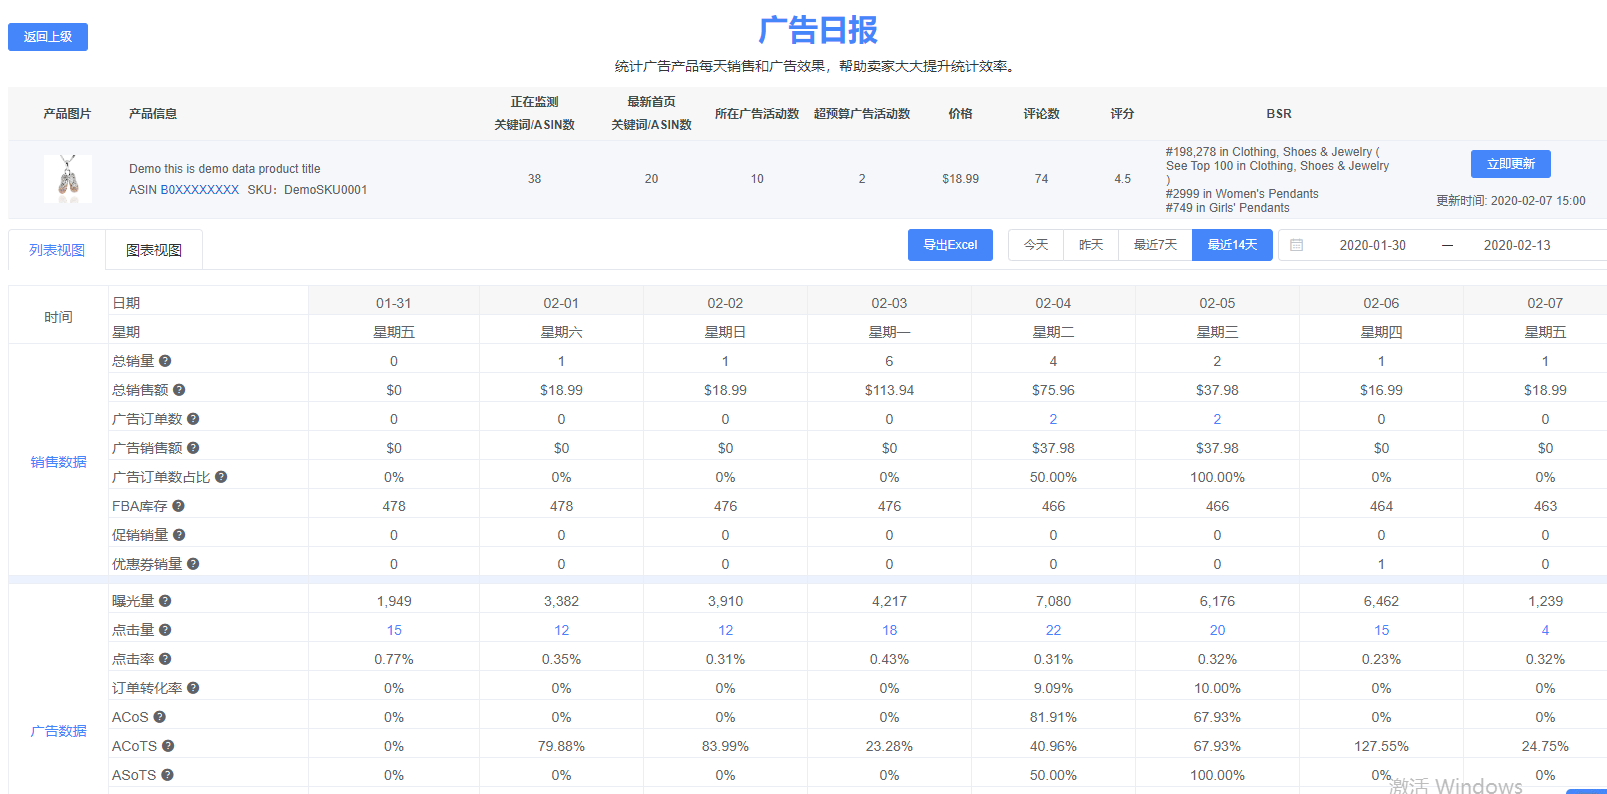Click help icon next to 曝光量
This screenshot has width=1607, height=794.
point(165,601)
